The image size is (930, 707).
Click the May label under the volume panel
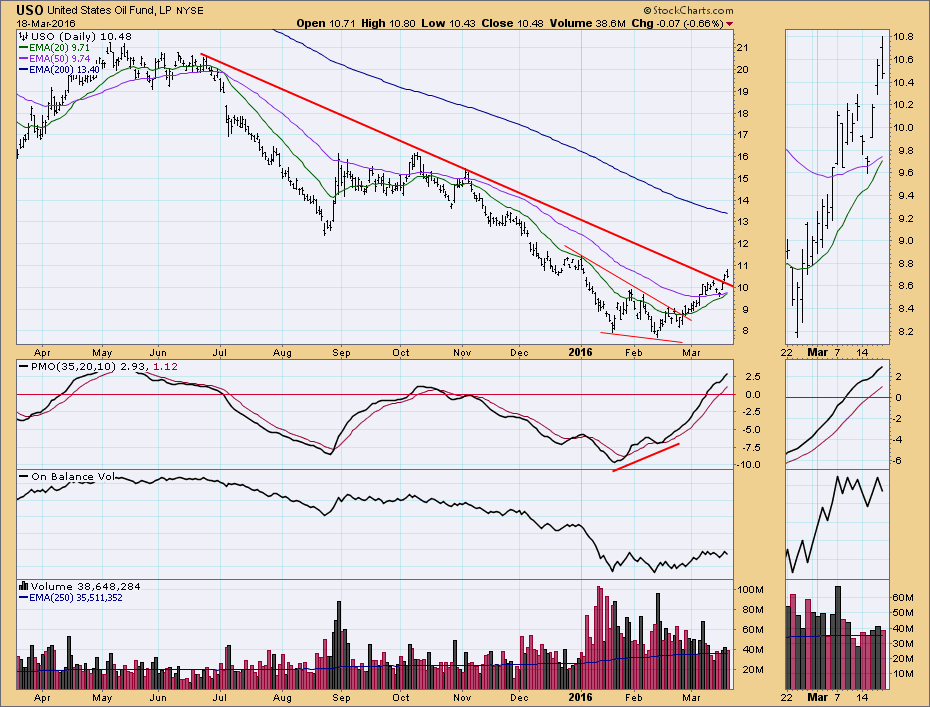(102, 698)
